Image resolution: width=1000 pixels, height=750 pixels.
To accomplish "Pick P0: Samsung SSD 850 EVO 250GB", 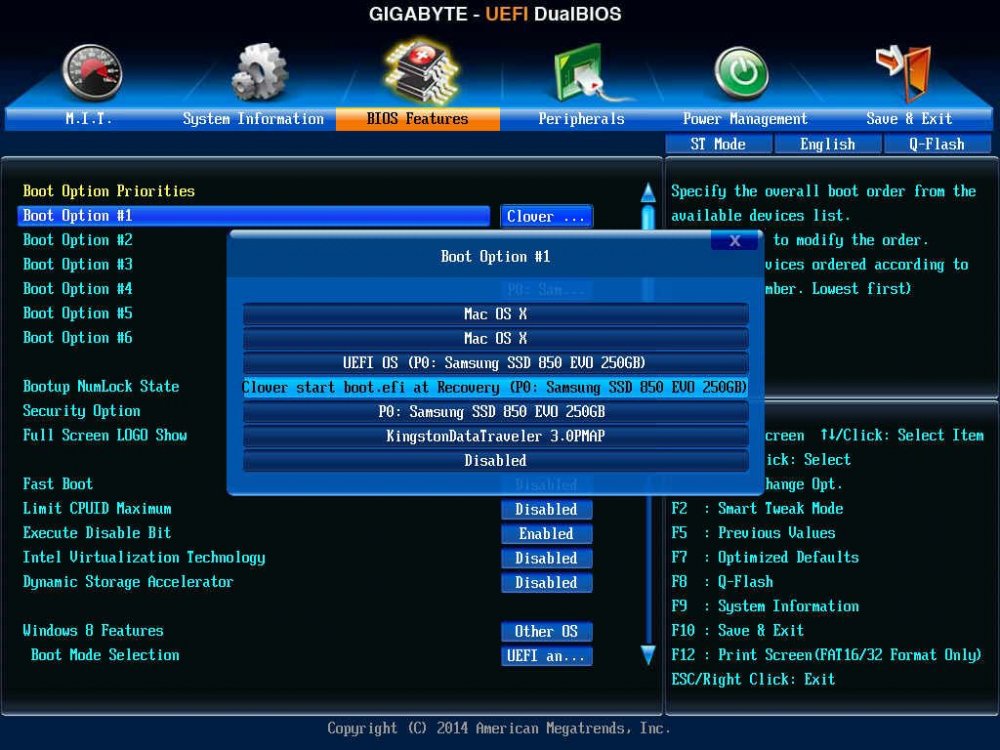I will [496, 411].
